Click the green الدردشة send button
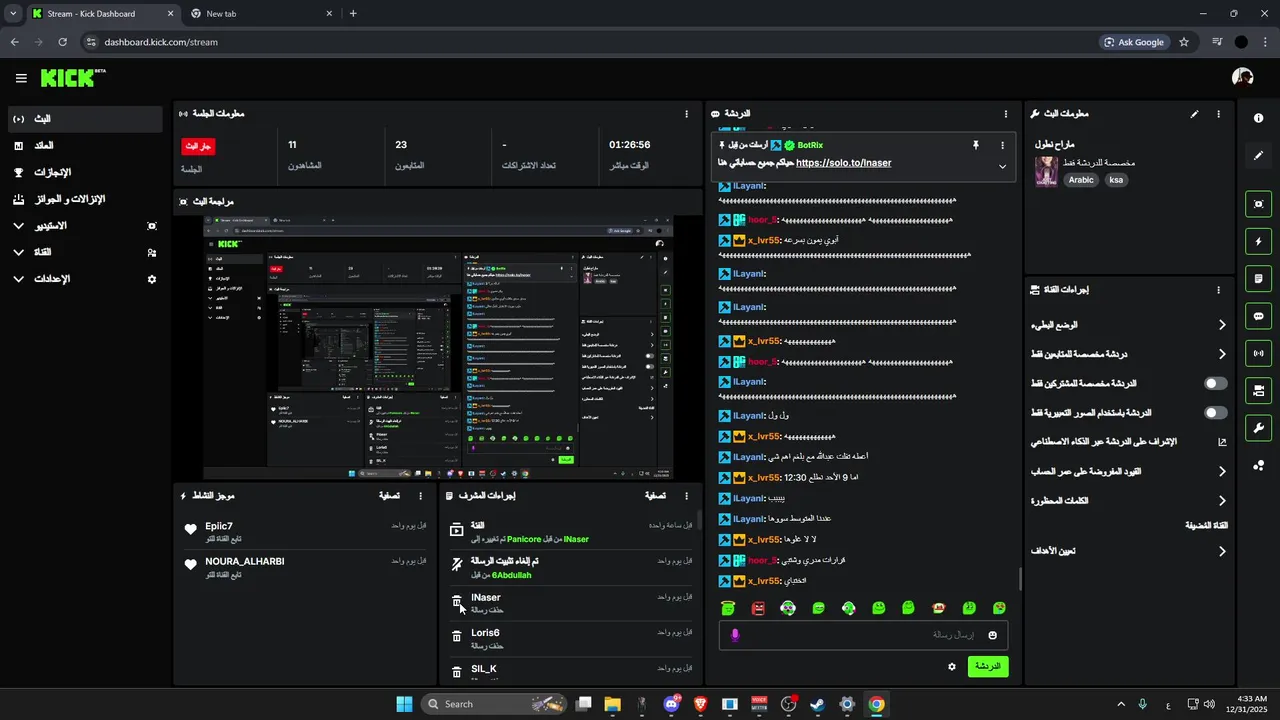 988,666
